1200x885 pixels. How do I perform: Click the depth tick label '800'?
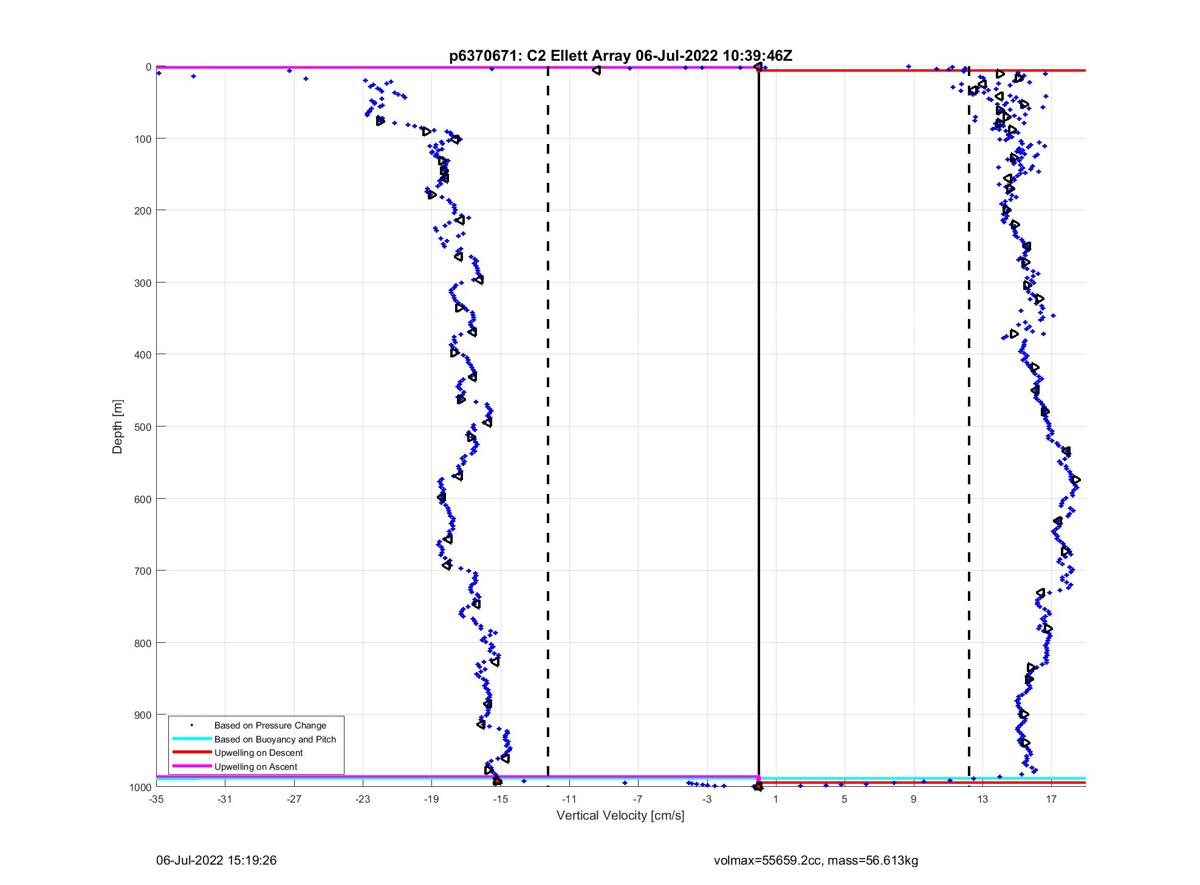click(x=142, y=643)
